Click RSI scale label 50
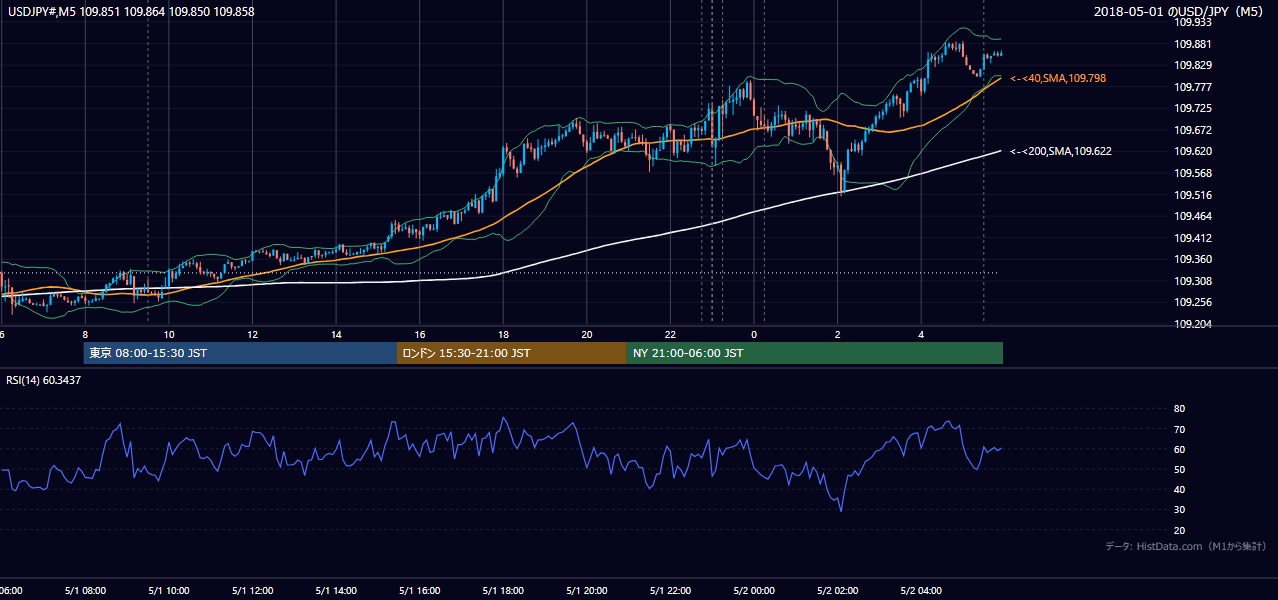The height and width of the screenshot is (600, 1278). 1180,469
